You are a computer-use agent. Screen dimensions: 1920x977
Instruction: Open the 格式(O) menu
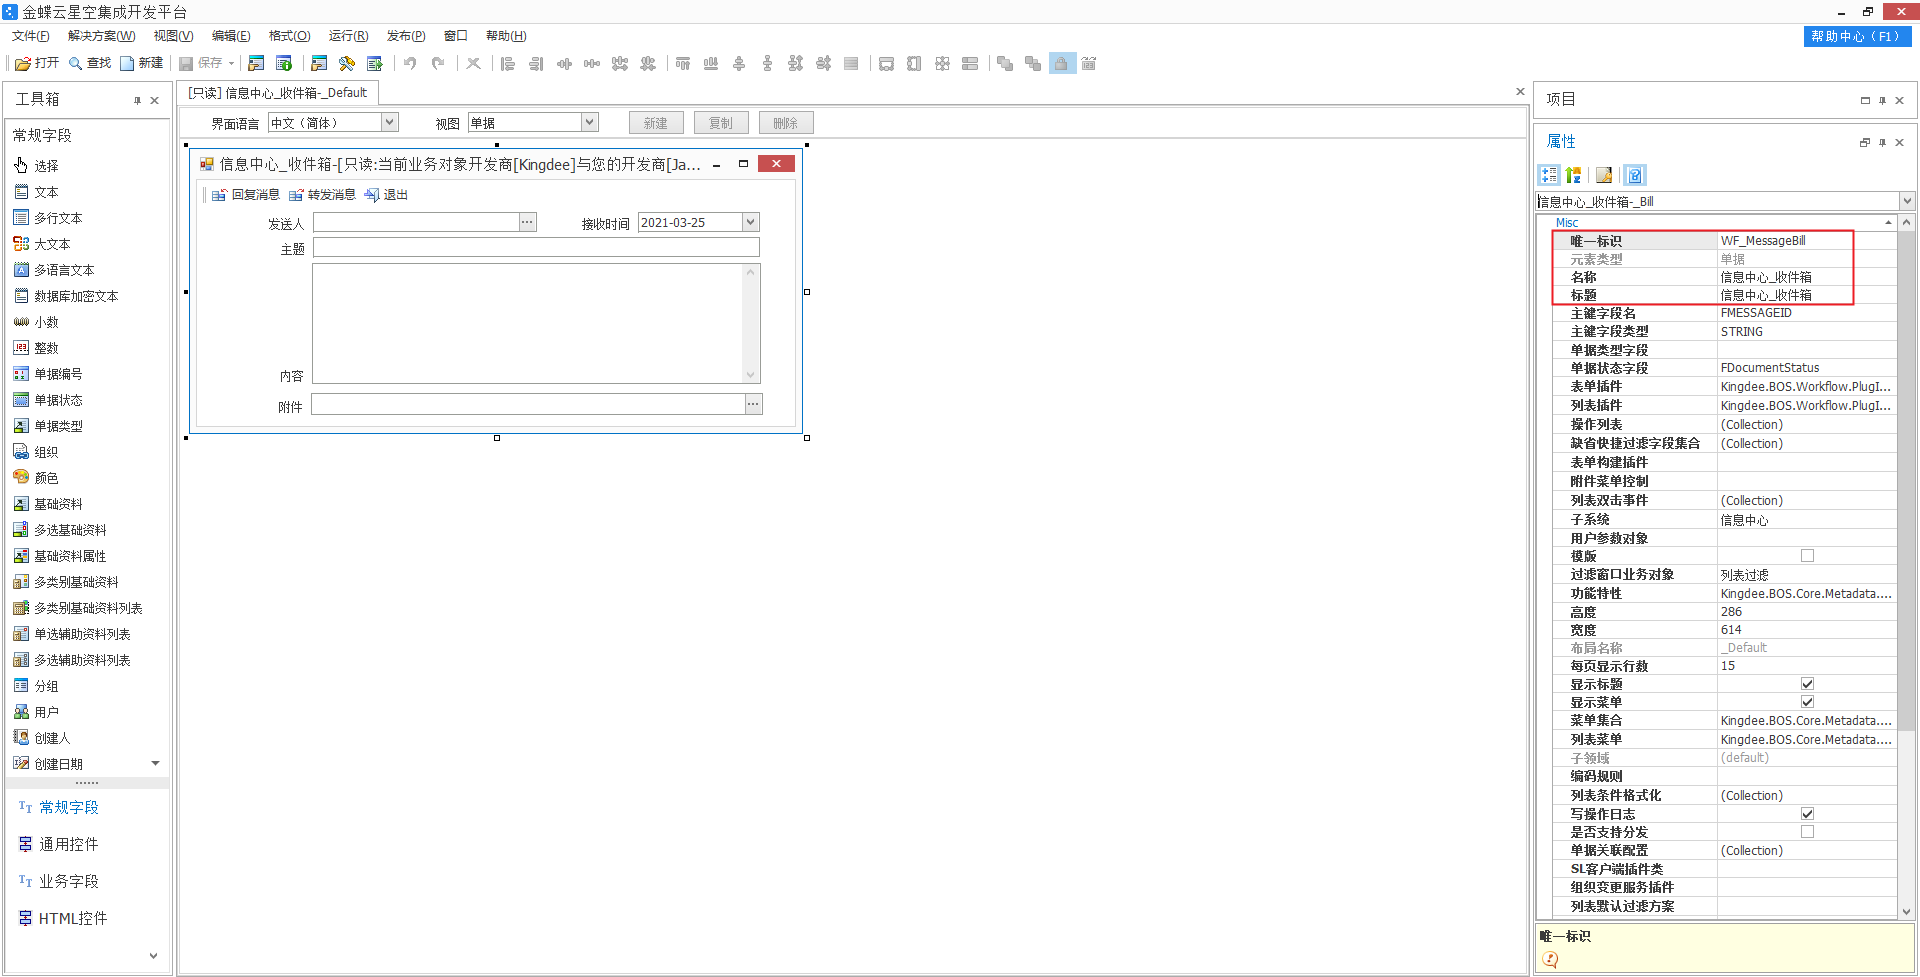(x=290, y=36)
